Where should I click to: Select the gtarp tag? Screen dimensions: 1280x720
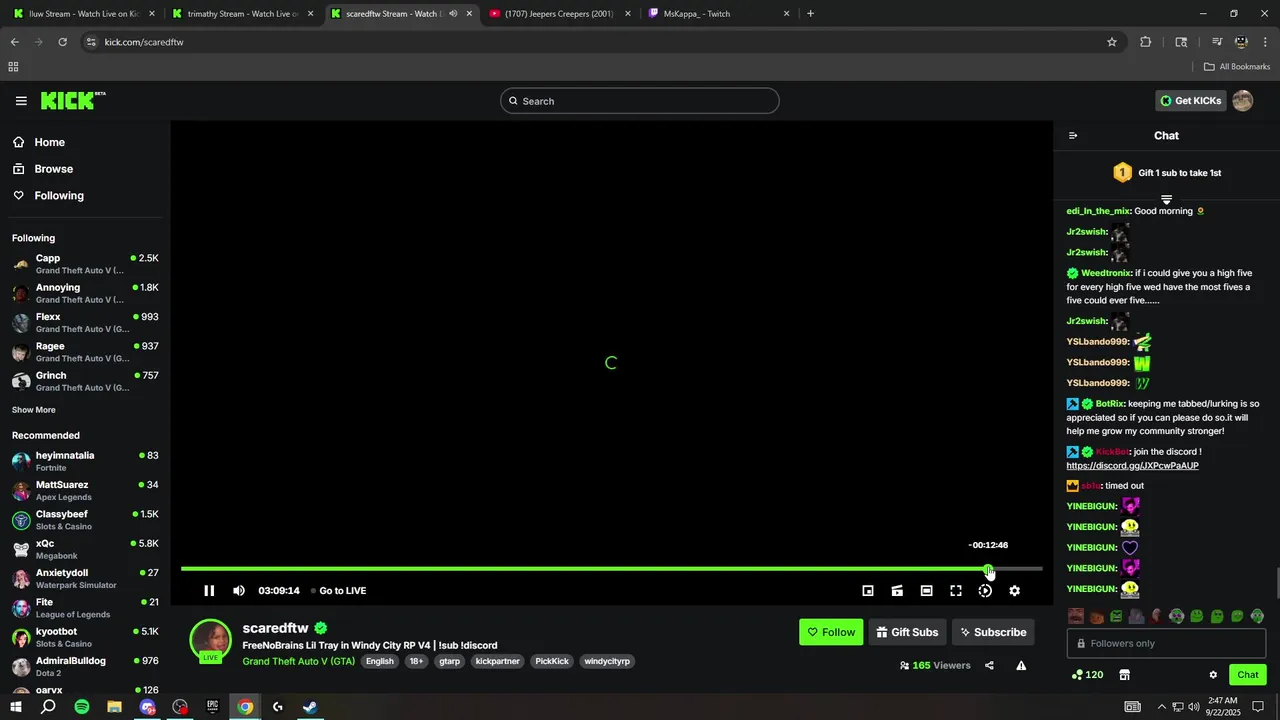point(449,661)
